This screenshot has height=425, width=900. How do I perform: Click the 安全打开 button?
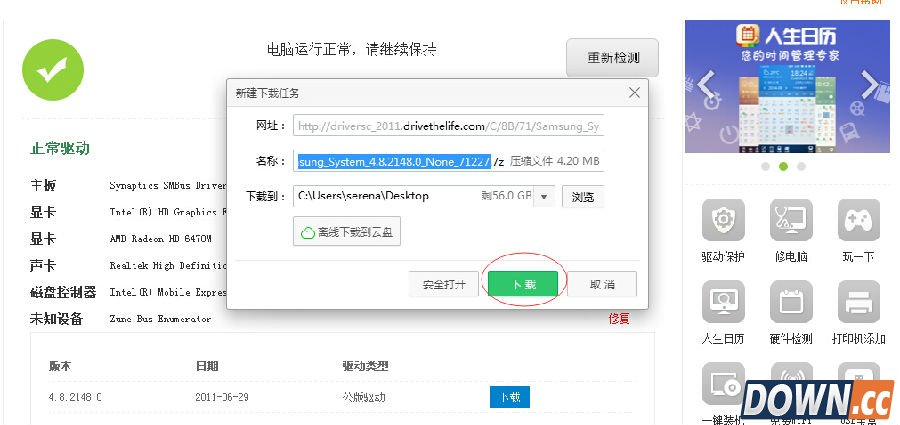pyautogui.click(x=444, y=284)
